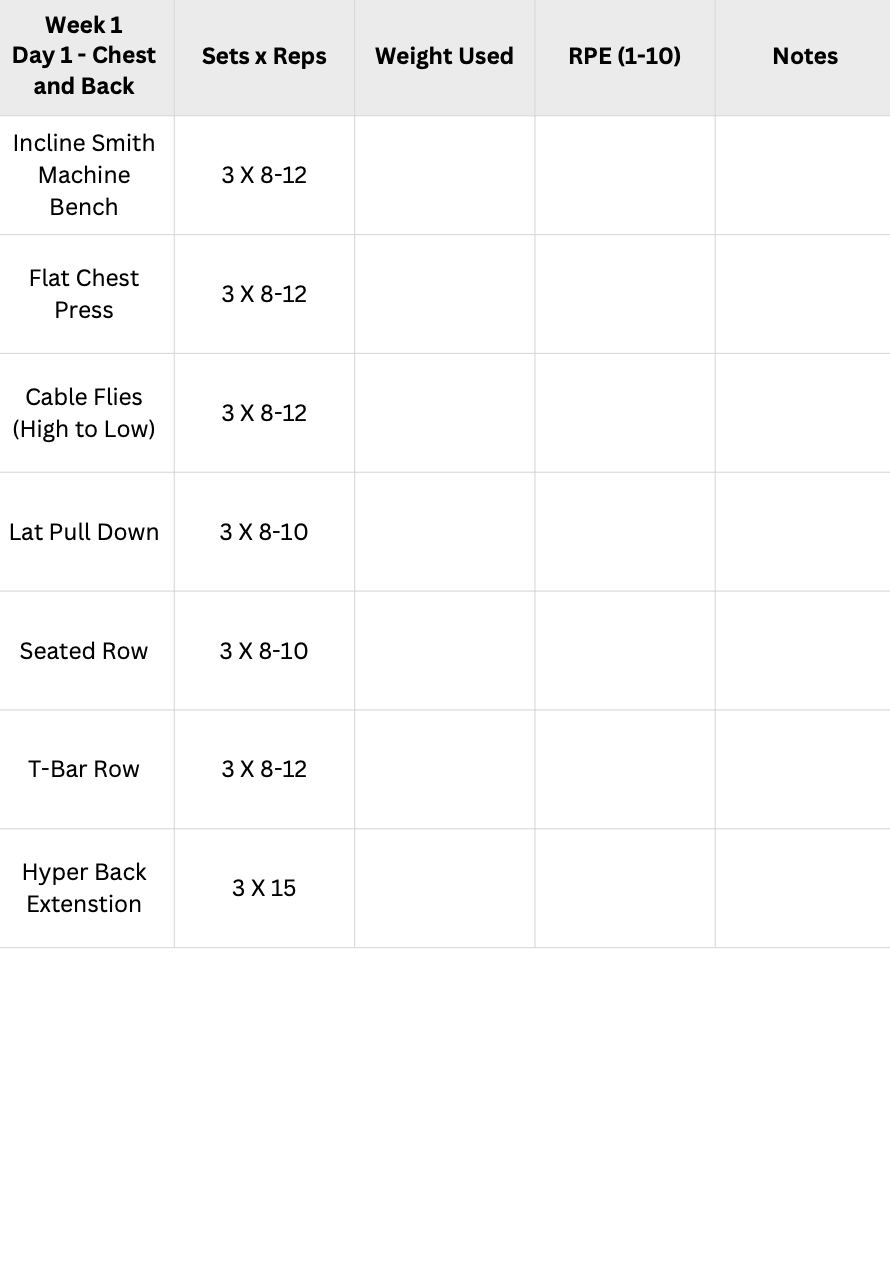The image size is (890, 1264).
Task: Click RPE cell for Flat Chest Press
Action: 624,294
